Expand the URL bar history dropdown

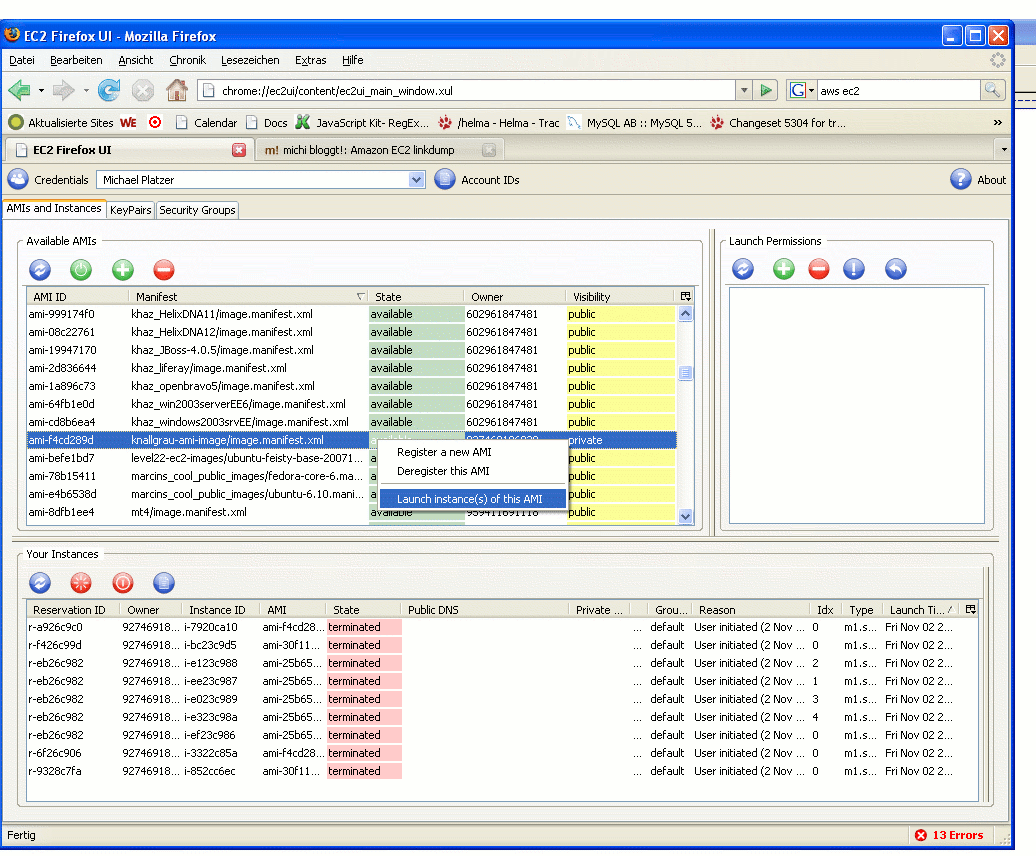[x=743, y=91]
